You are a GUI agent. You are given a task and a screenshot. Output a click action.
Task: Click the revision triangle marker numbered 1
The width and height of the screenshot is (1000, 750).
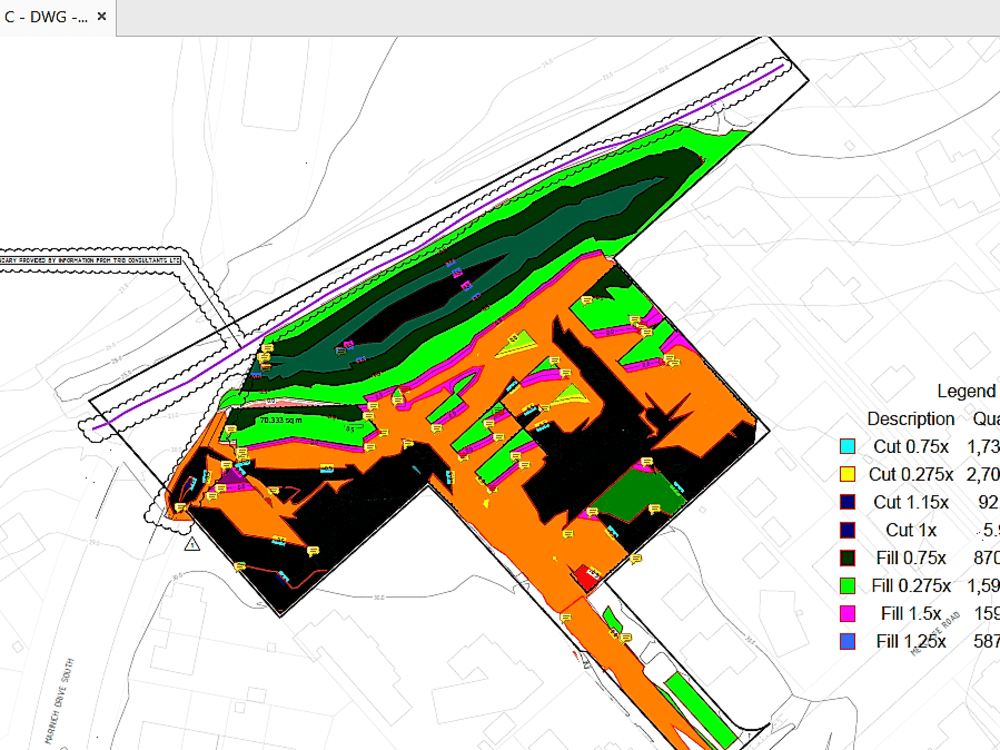(192, 544)
